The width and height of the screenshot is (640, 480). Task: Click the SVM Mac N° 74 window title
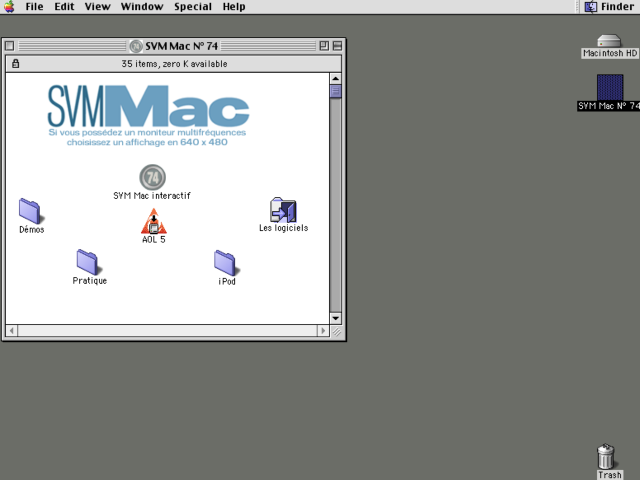[x=182, y=46]
